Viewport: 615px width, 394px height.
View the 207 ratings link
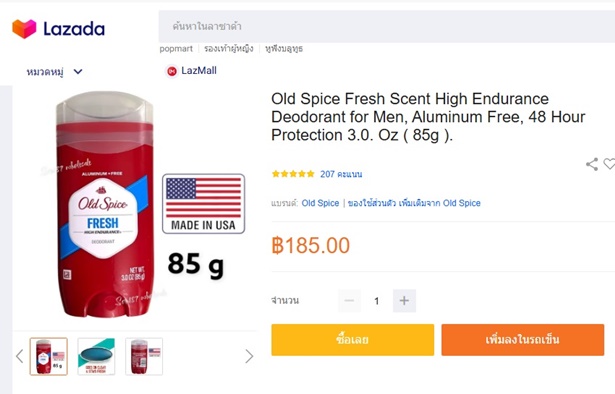[x=341, y=174]
